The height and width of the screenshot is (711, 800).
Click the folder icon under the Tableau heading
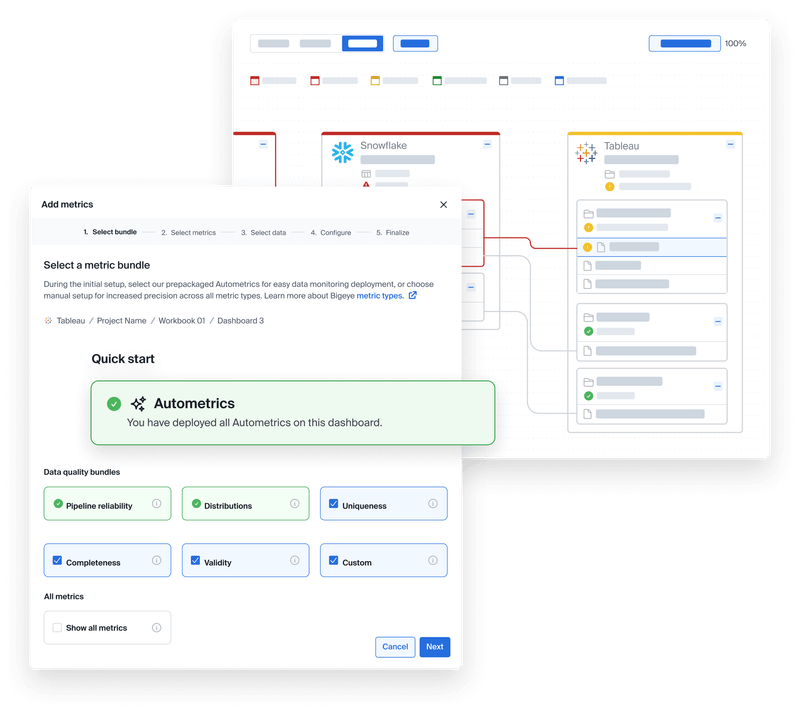point(609,174)
